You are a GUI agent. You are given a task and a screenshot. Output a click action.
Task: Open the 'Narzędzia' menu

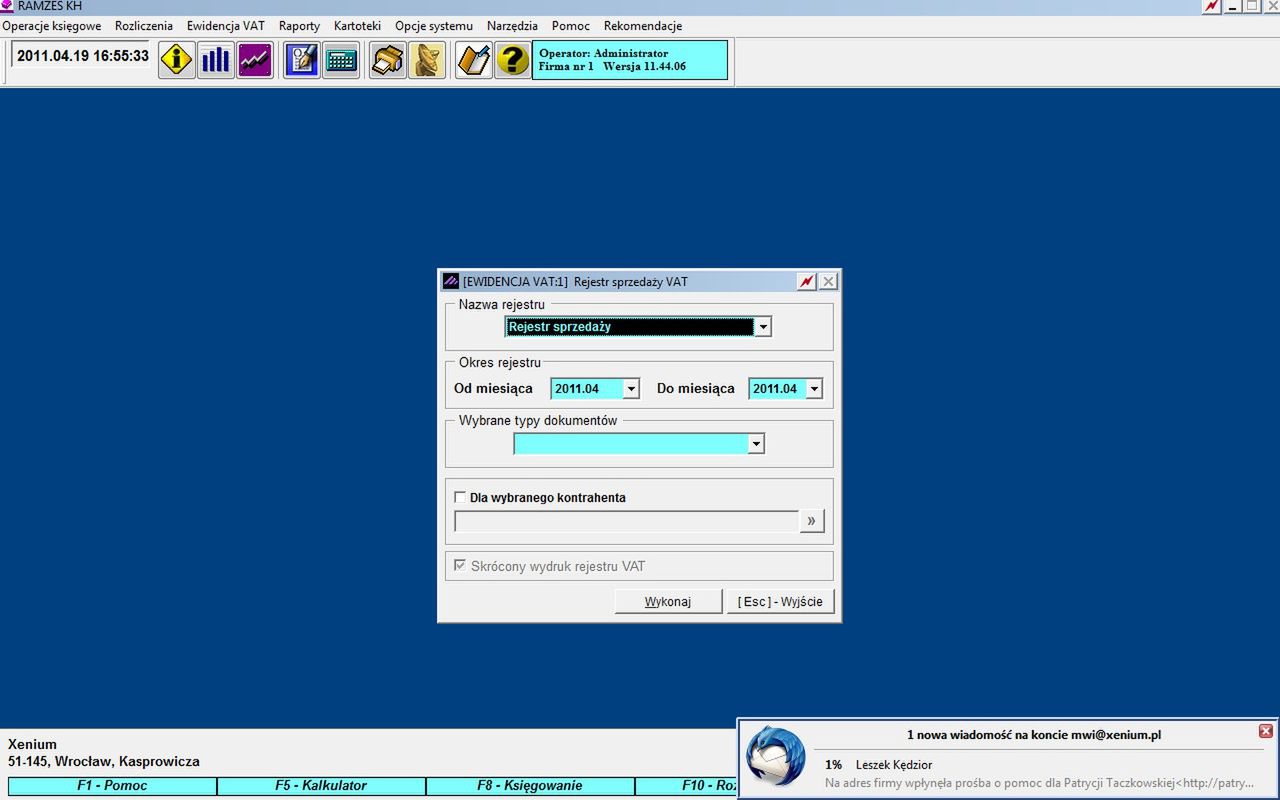pyautogui.click(x=512, y=26)
